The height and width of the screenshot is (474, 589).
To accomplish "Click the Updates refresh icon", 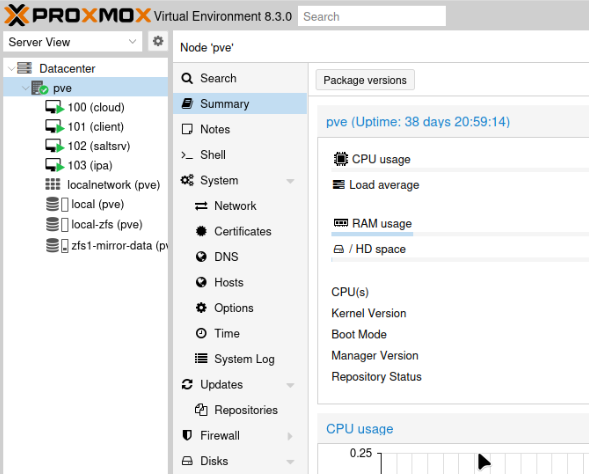I will [187, 384].
